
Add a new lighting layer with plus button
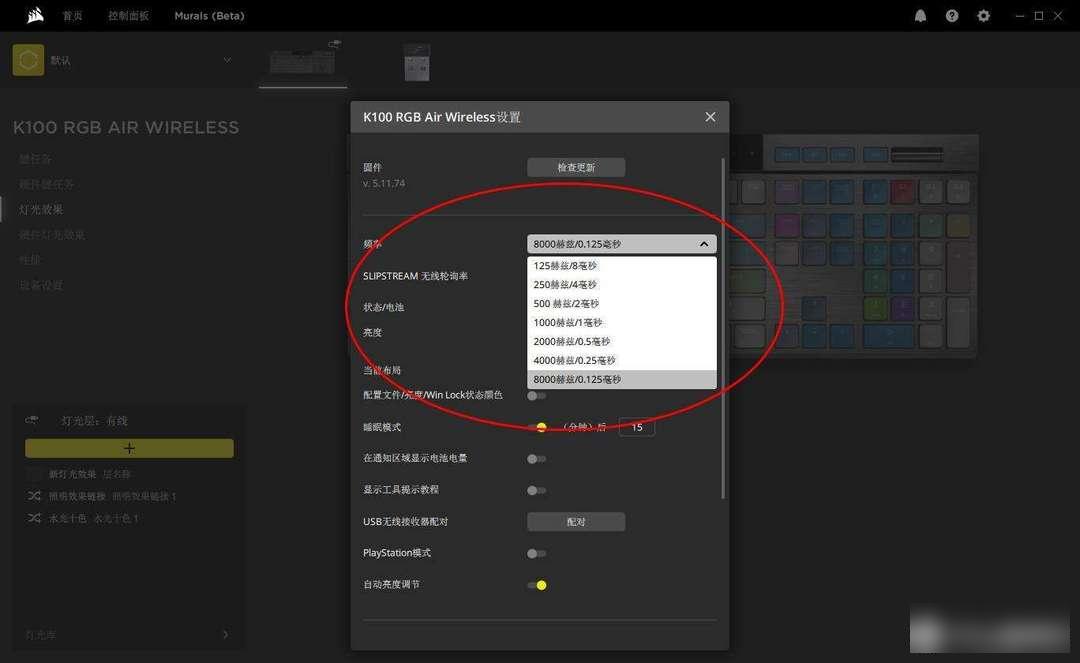tap(129, 448)
